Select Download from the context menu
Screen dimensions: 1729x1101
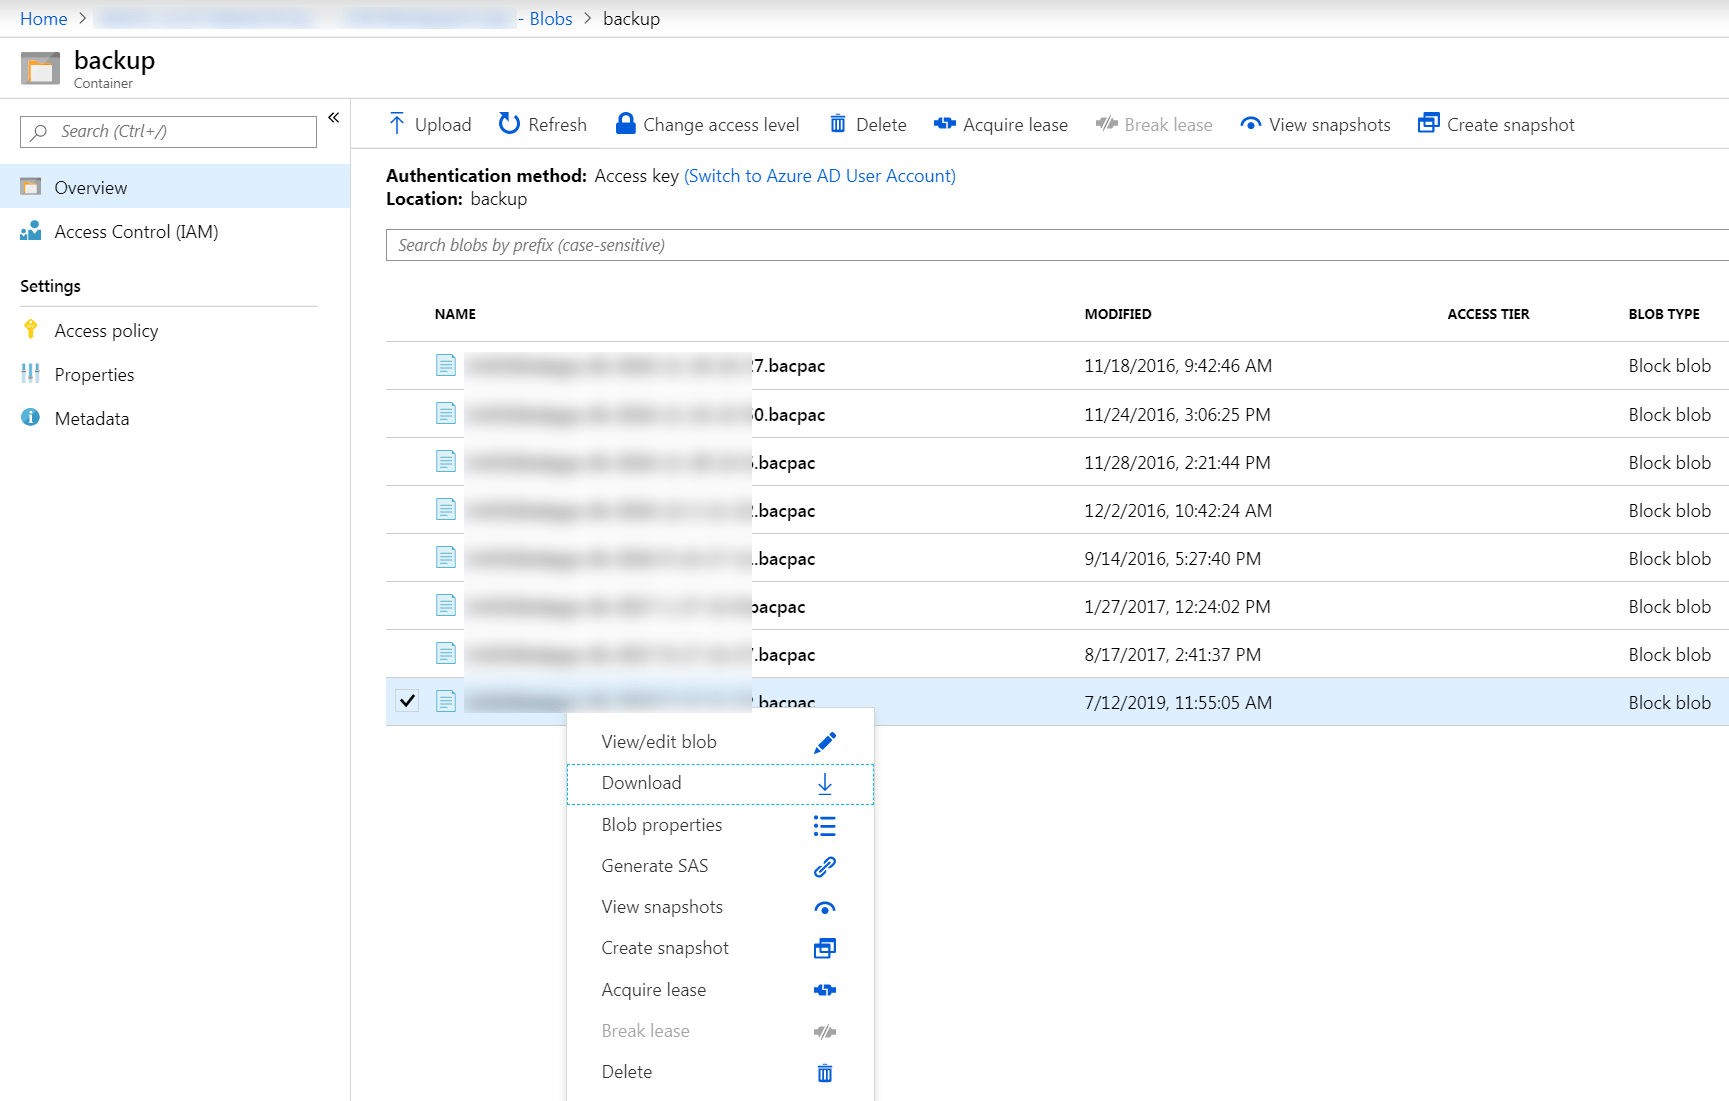coord(641,783)
